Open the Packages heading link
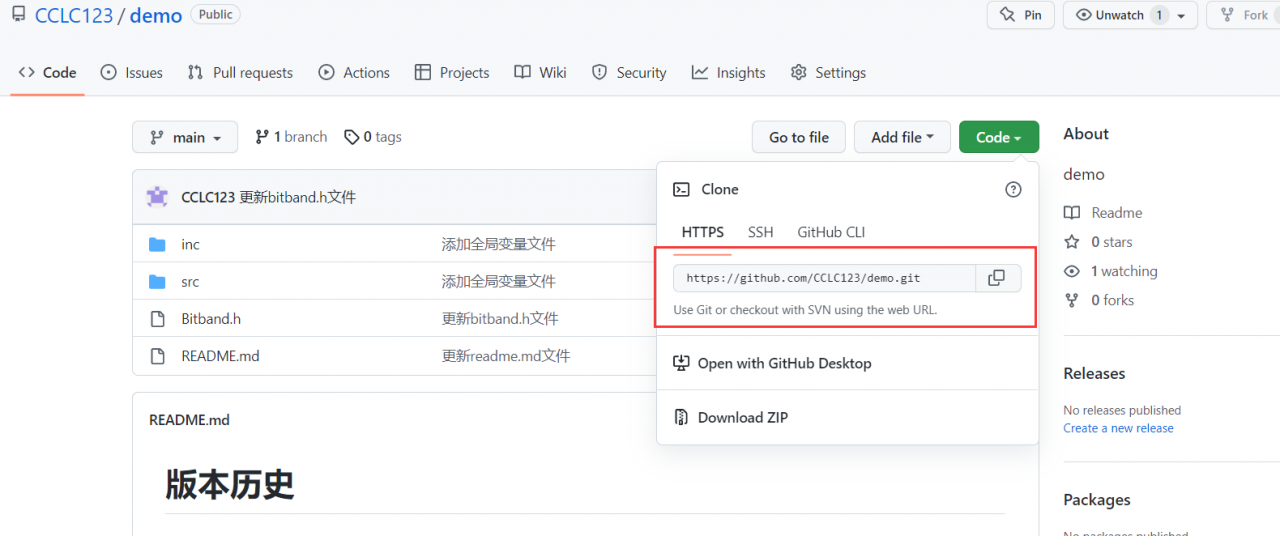Screen dimensions: 1280x536 coord(1097,500)
